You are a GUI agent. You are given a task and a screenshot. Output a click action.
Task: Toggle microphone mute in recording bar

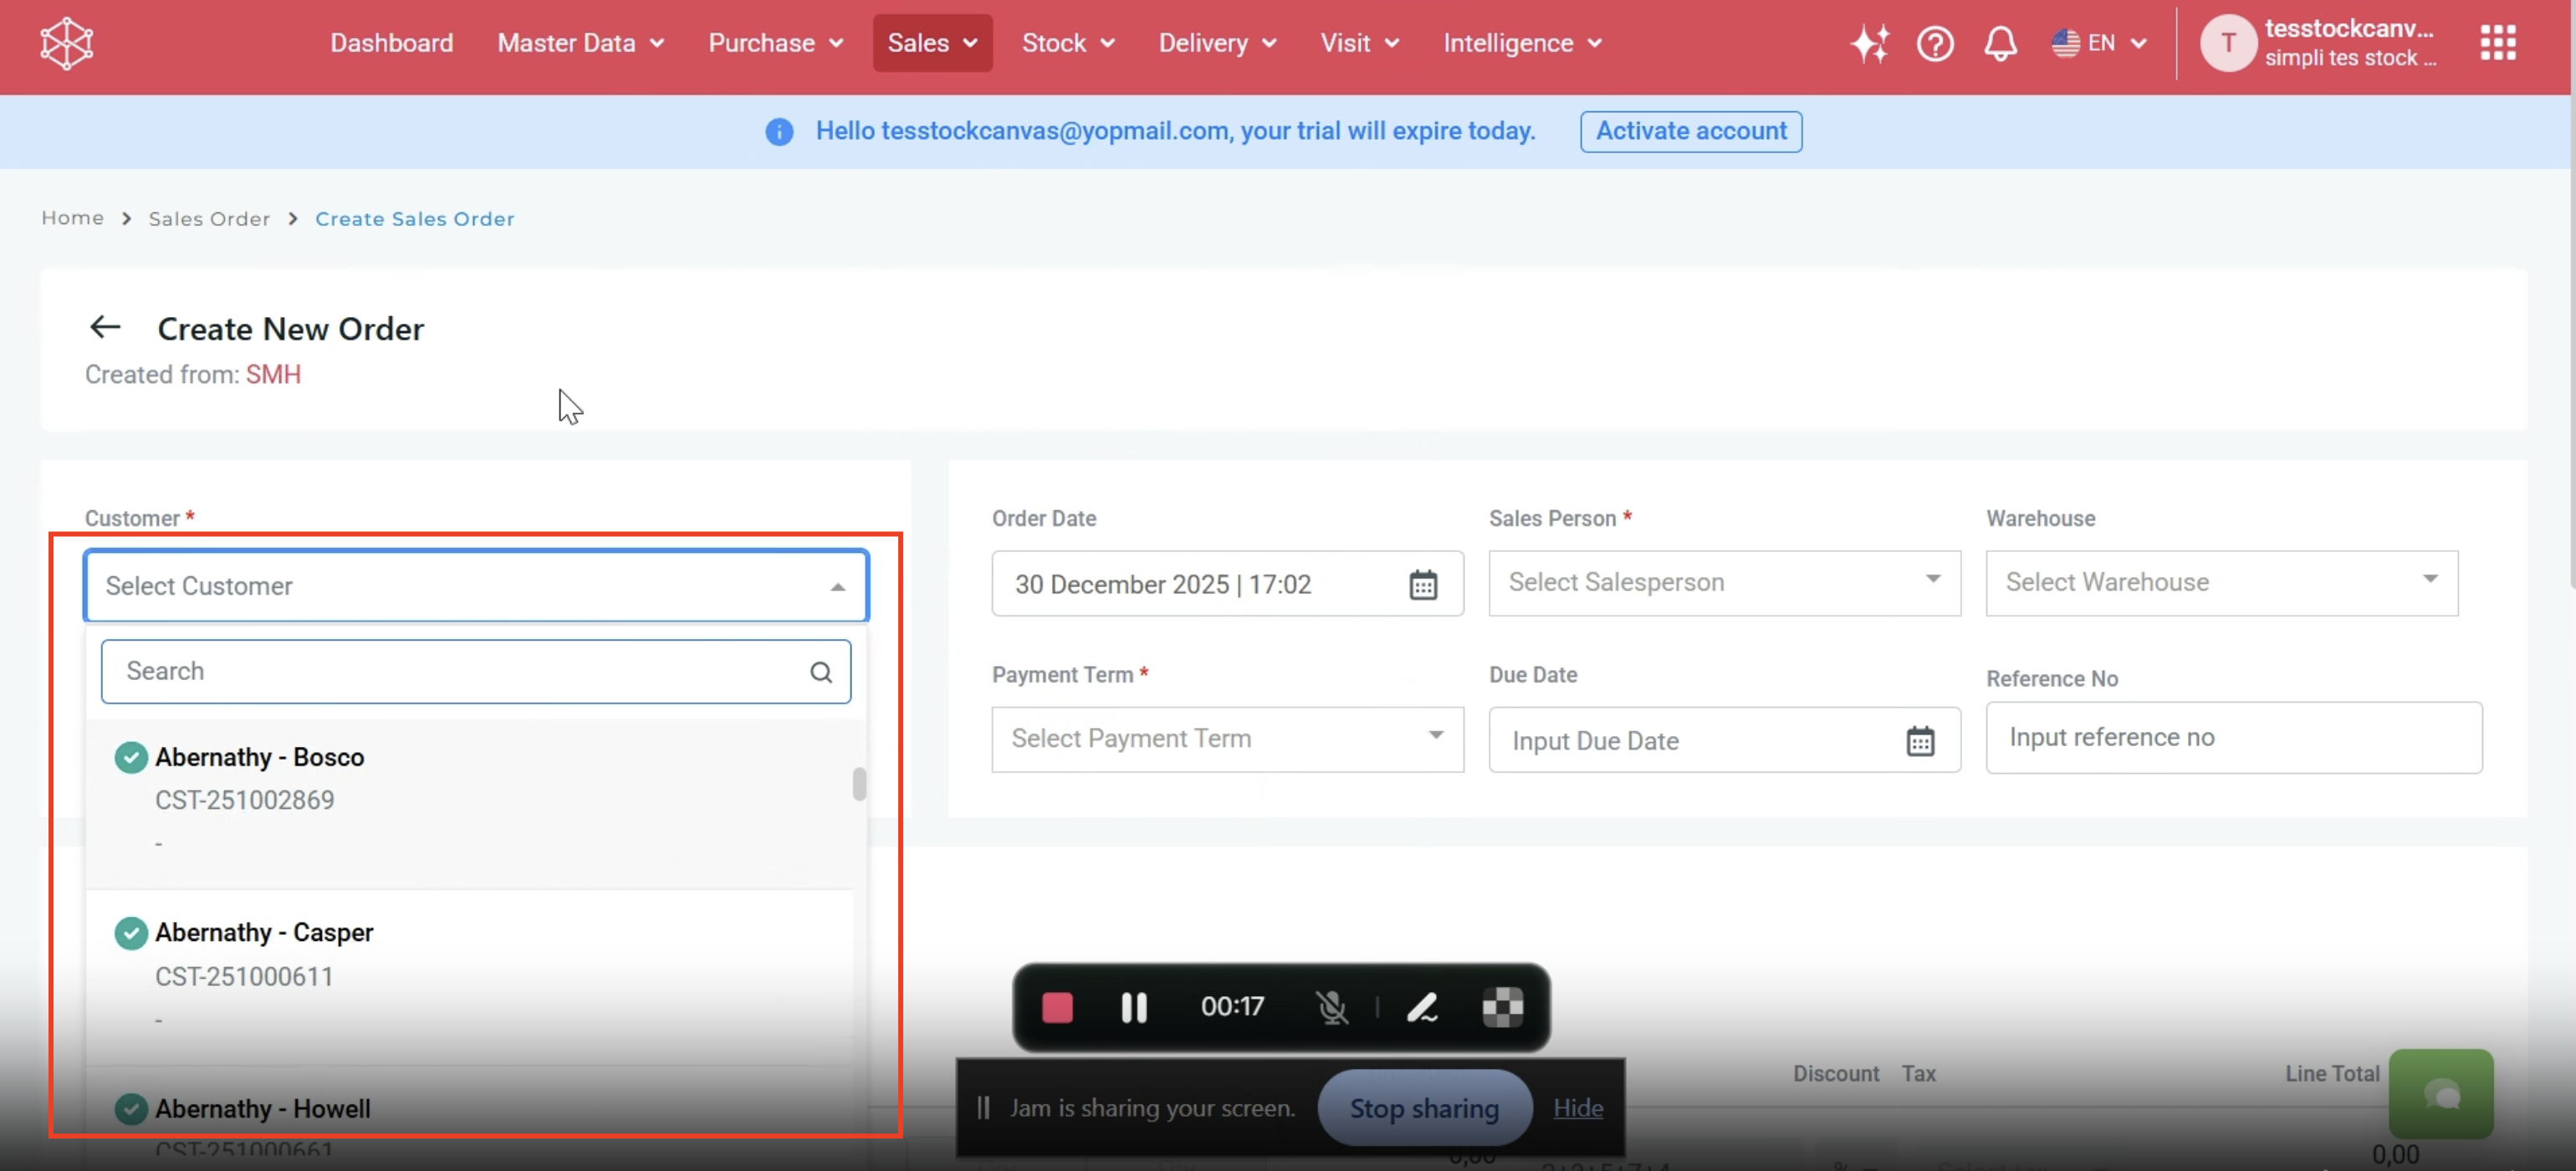click(1332, 1007)
